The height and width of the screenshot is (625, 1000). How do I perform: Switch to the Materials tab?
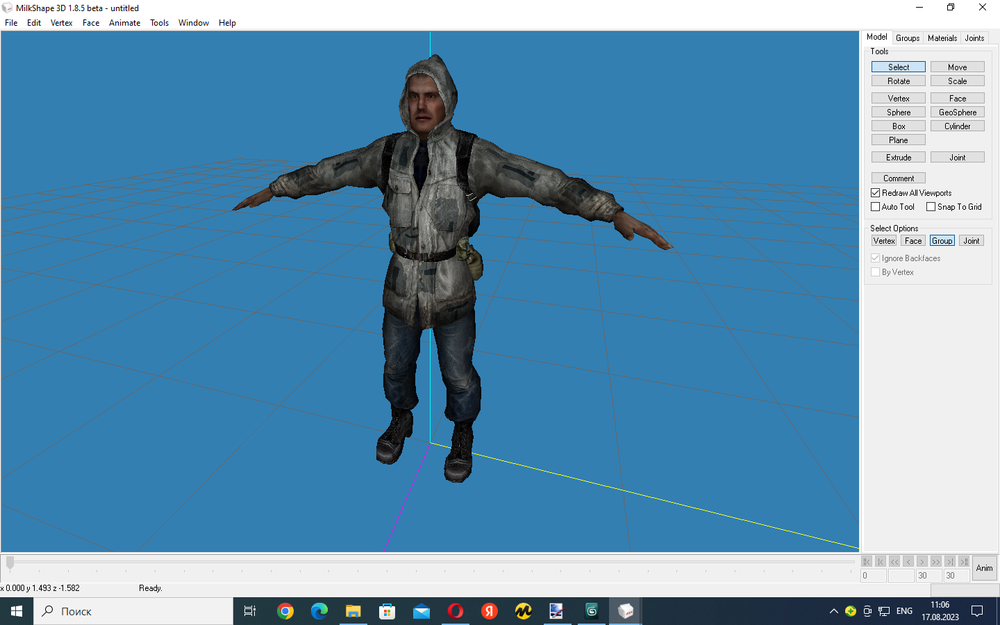point(941,37)
